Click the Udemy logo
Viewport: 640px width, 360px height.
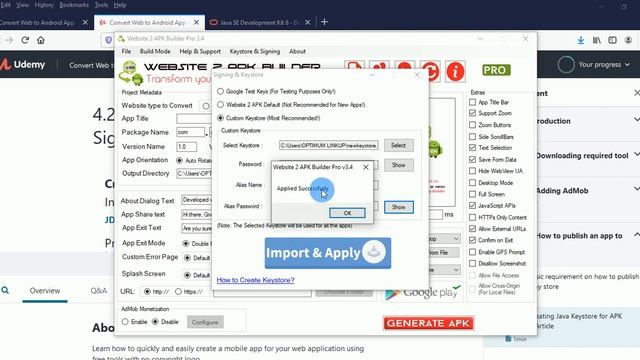pos(23,64)
